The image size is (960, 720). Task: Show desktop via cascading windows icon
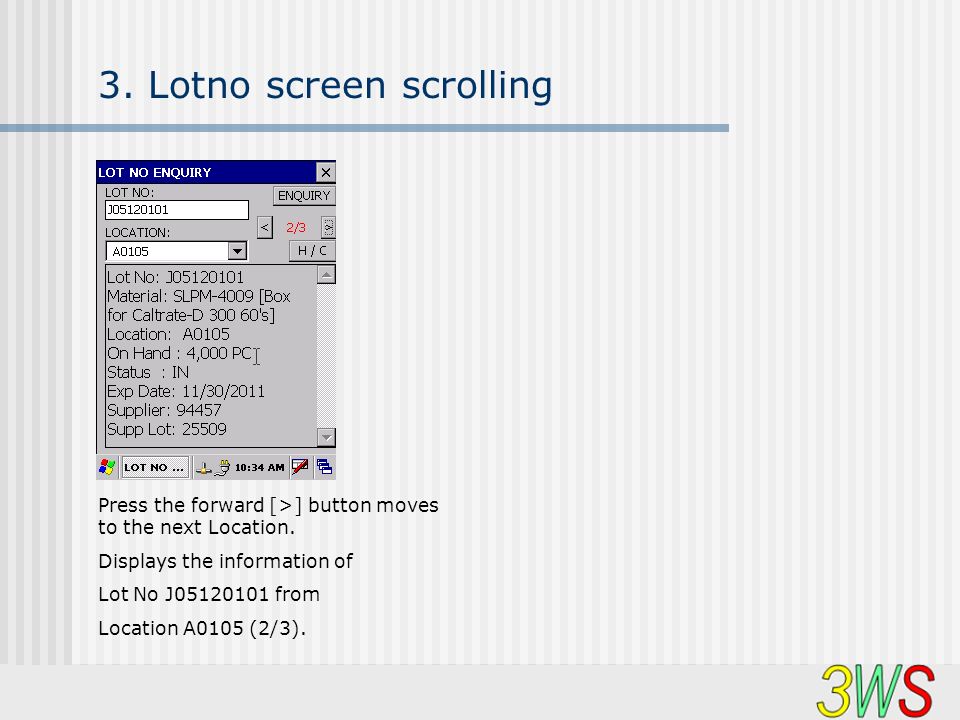(x=324, y=467)
